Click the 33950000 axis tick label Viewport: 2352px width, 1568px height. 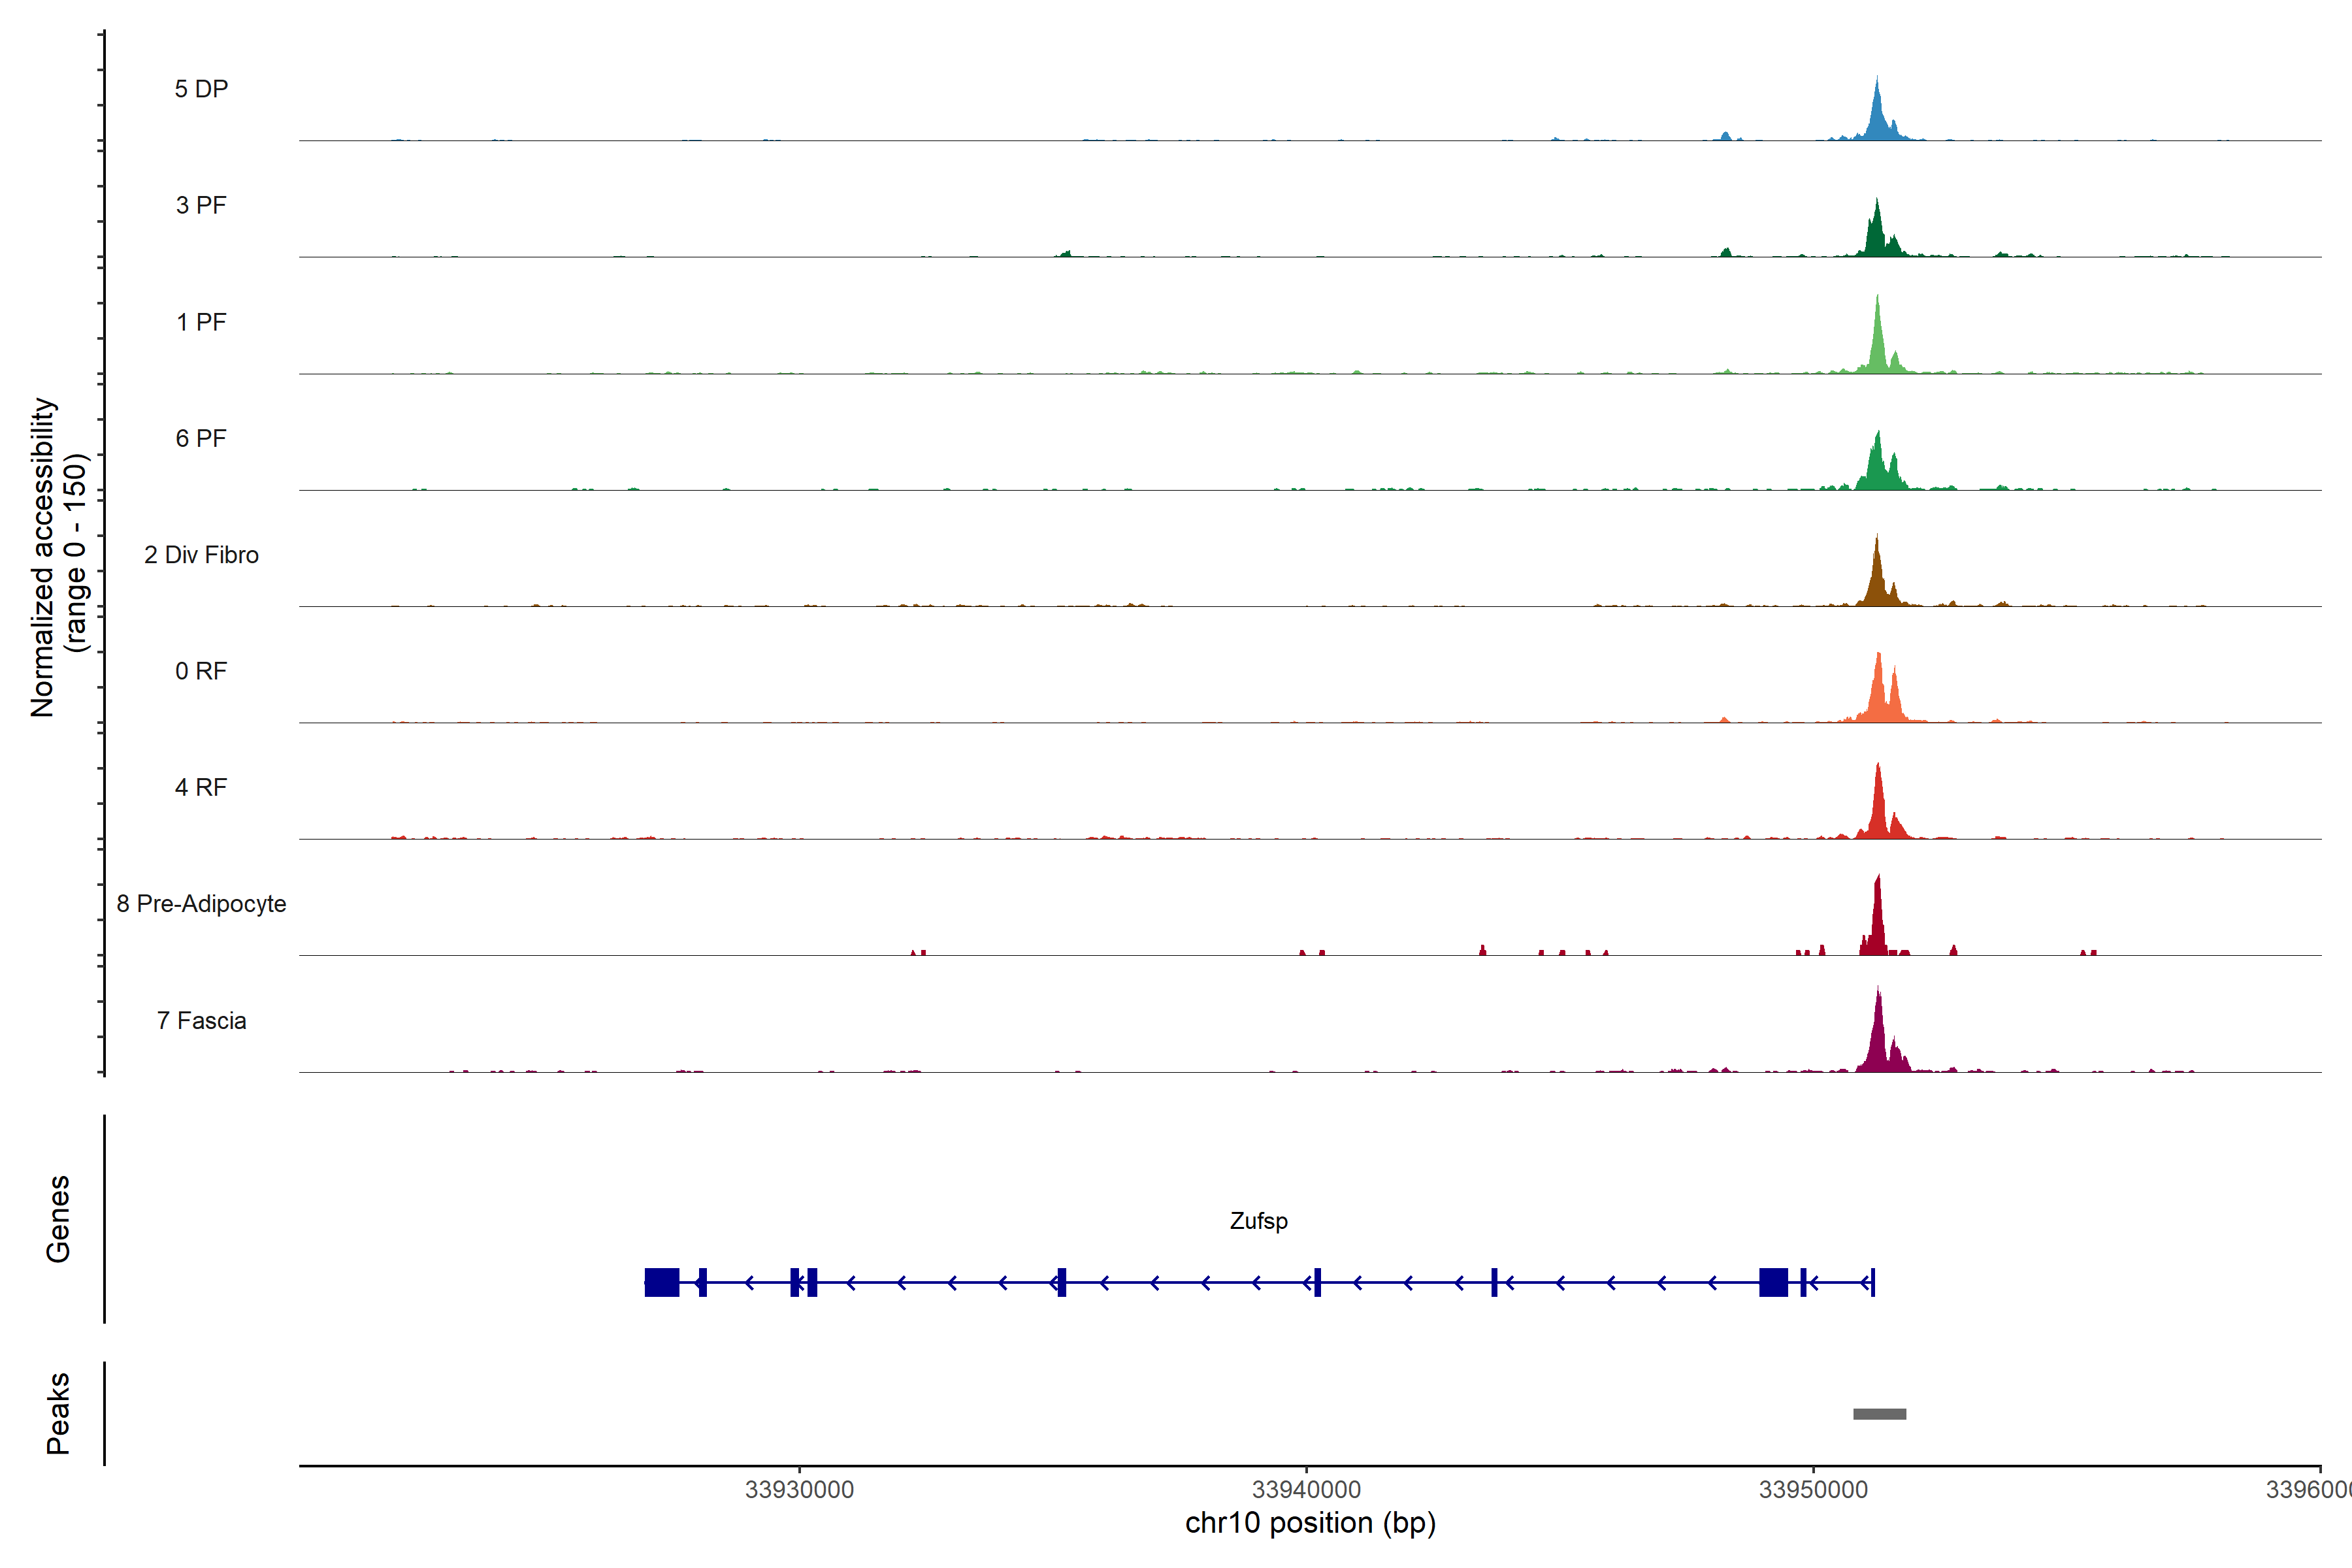tap(1813, 1490)
